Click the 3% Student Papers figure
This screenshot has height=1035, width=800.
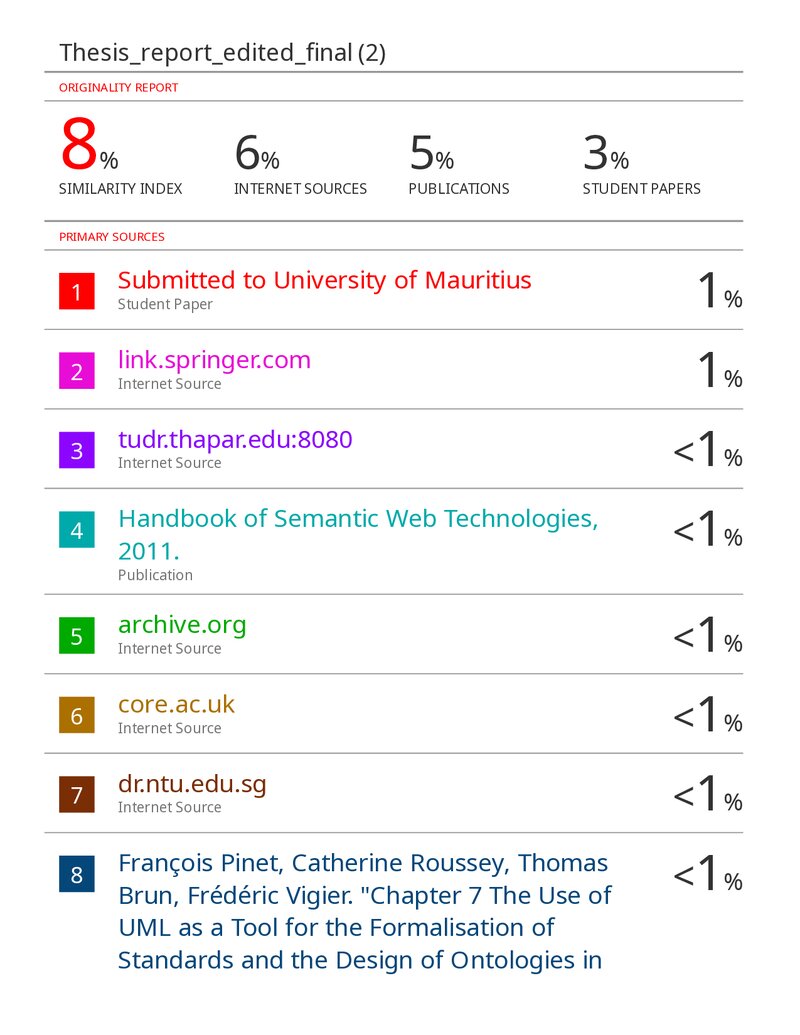606,152
